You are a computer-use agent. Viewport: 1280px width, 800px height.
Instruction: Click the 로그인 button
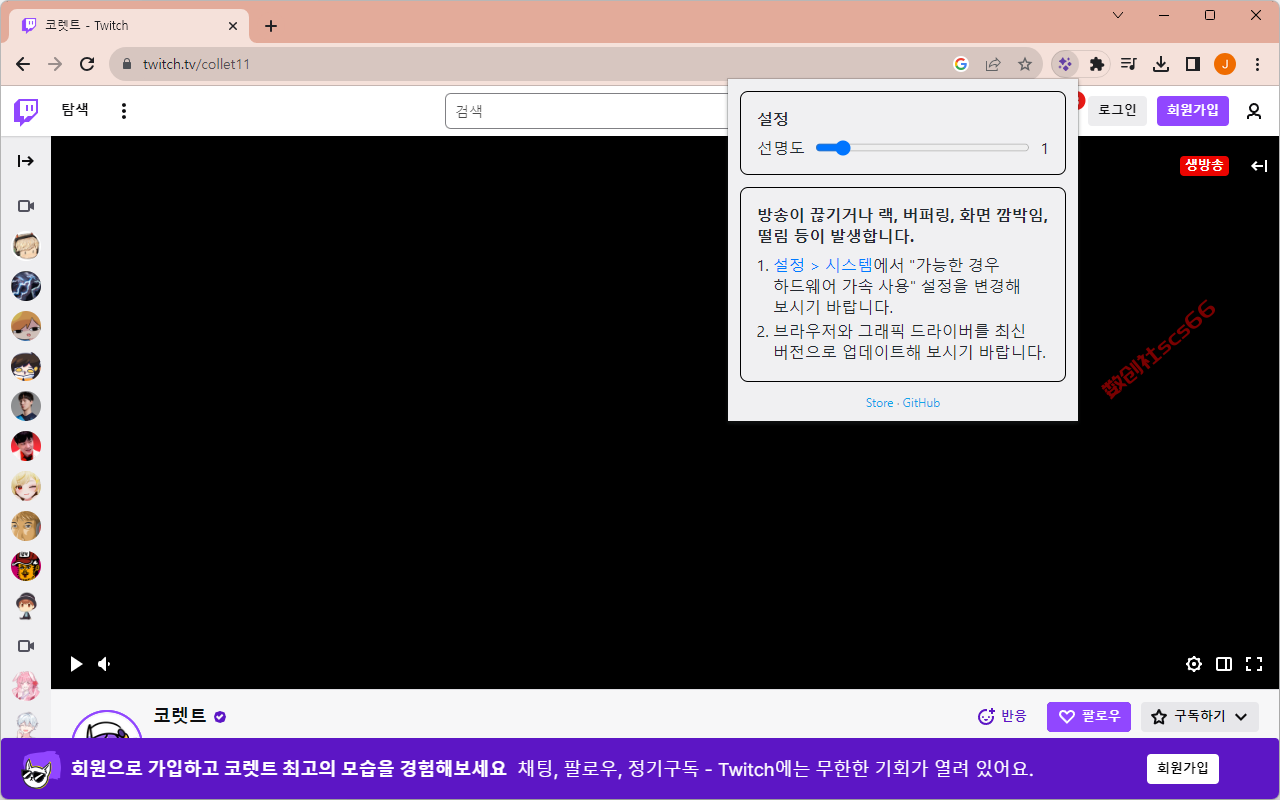pos(1117,110)
